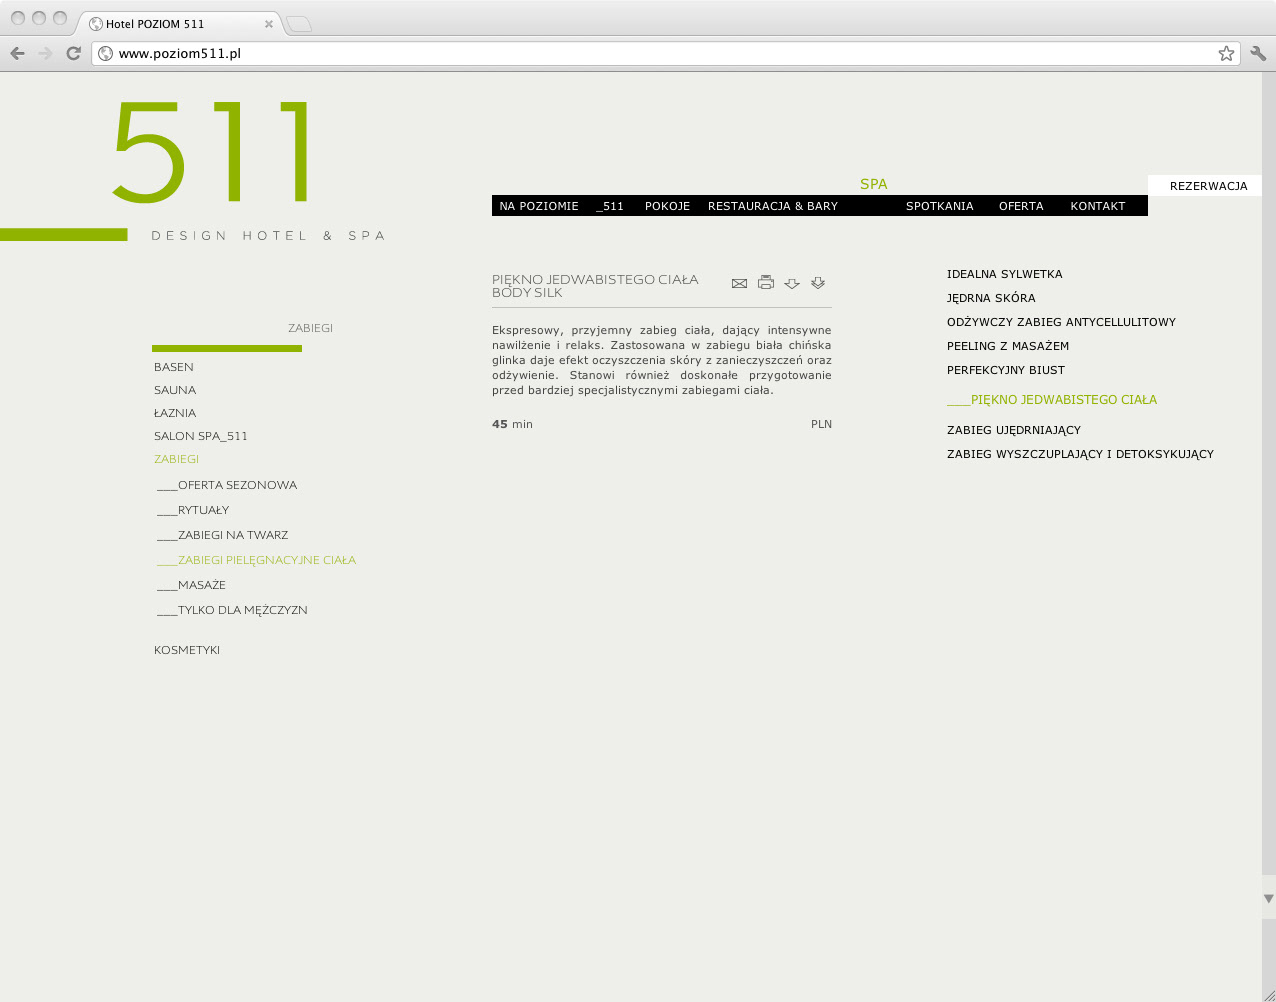Click the REZERWACJA button
This screenshot has width=1276, height=1002.
click(1208, 186)
